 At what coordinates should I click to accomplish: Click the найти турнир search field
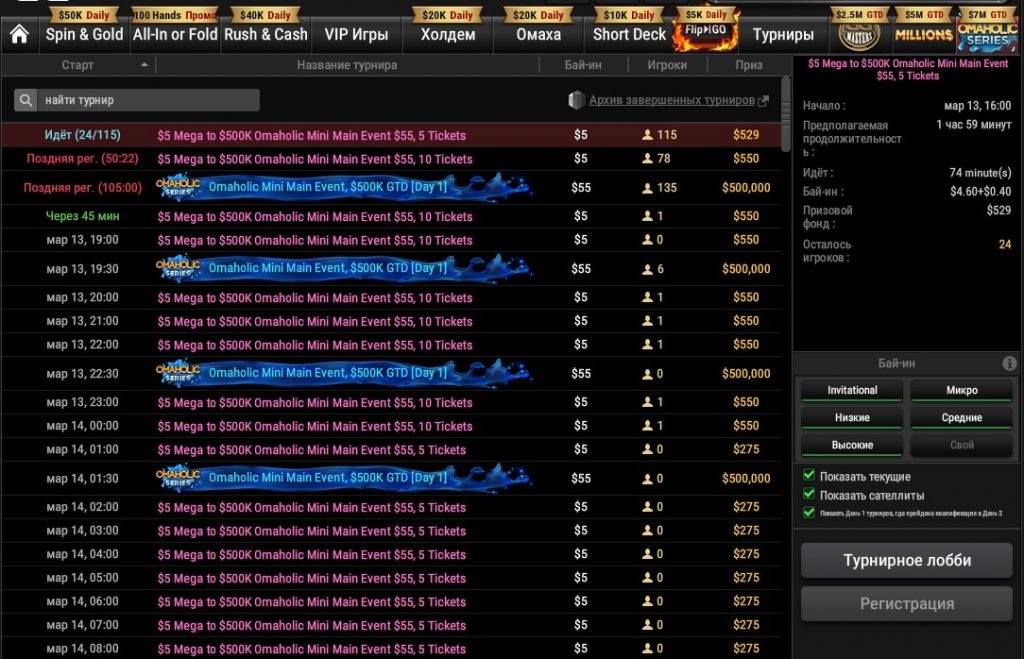point(147,101)
